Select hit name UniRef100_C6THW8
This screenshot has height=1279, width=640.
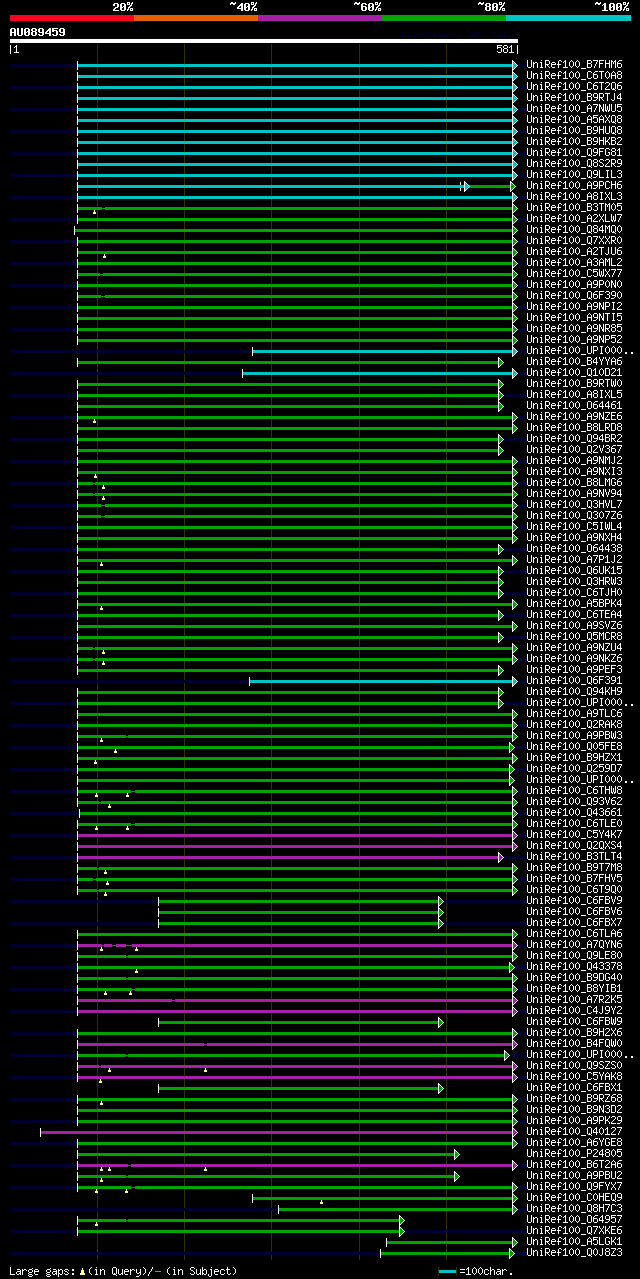tap(574, 790)
